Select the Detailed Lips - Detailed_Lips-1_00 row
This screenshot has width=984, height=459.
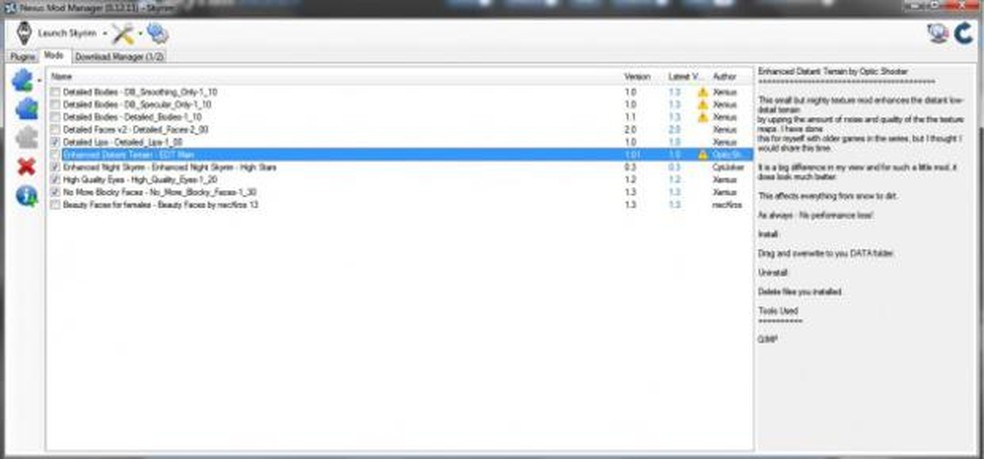click(x=400, y=143)
